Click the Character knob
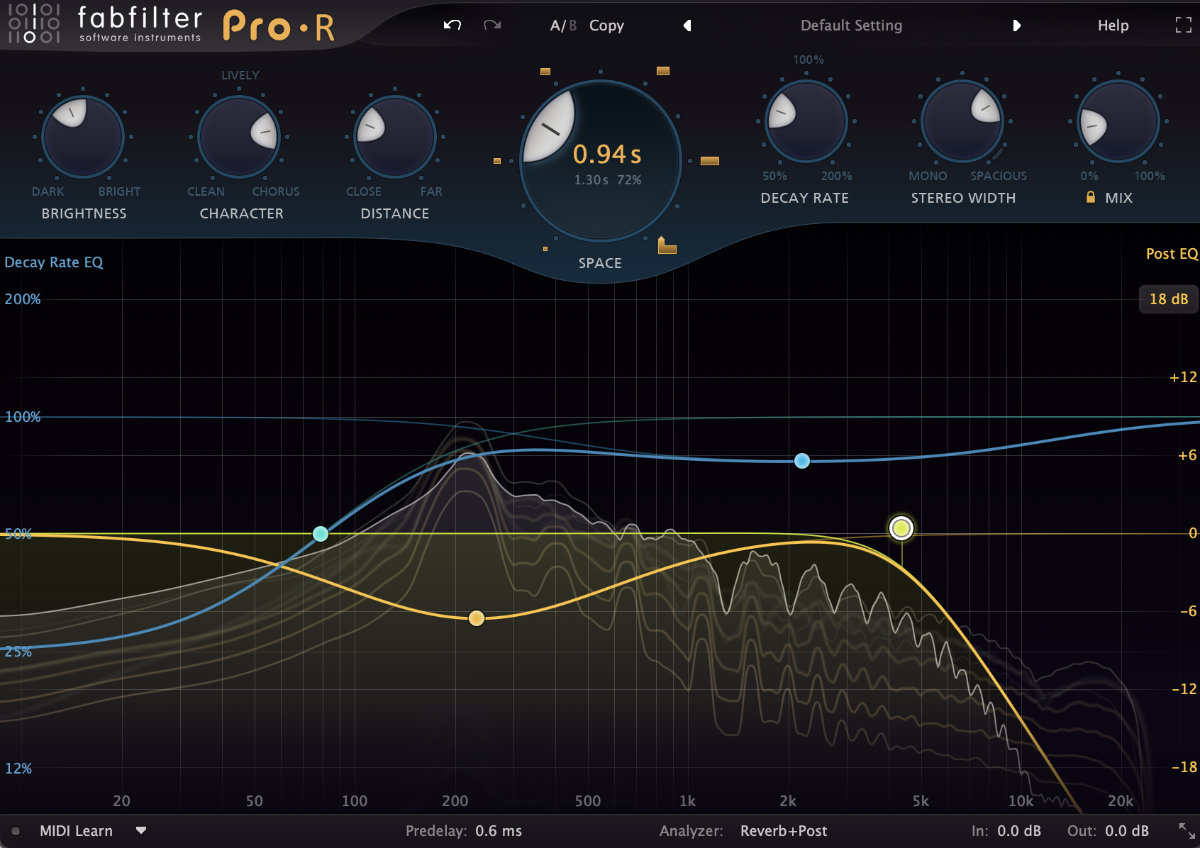 pyautogui.click(x=239, y=137)
